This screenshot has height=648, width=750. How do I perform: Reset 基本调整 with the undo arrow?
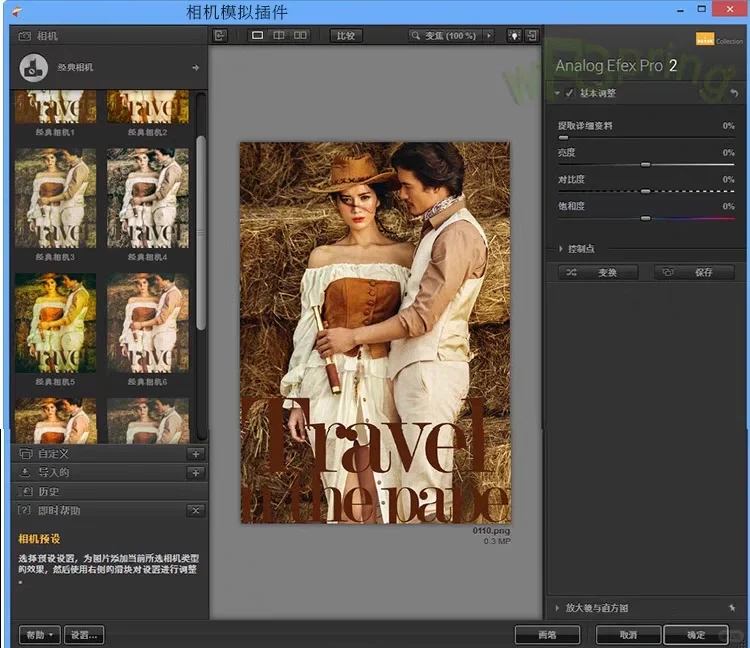pyautogui.click(x=735, y=94)
